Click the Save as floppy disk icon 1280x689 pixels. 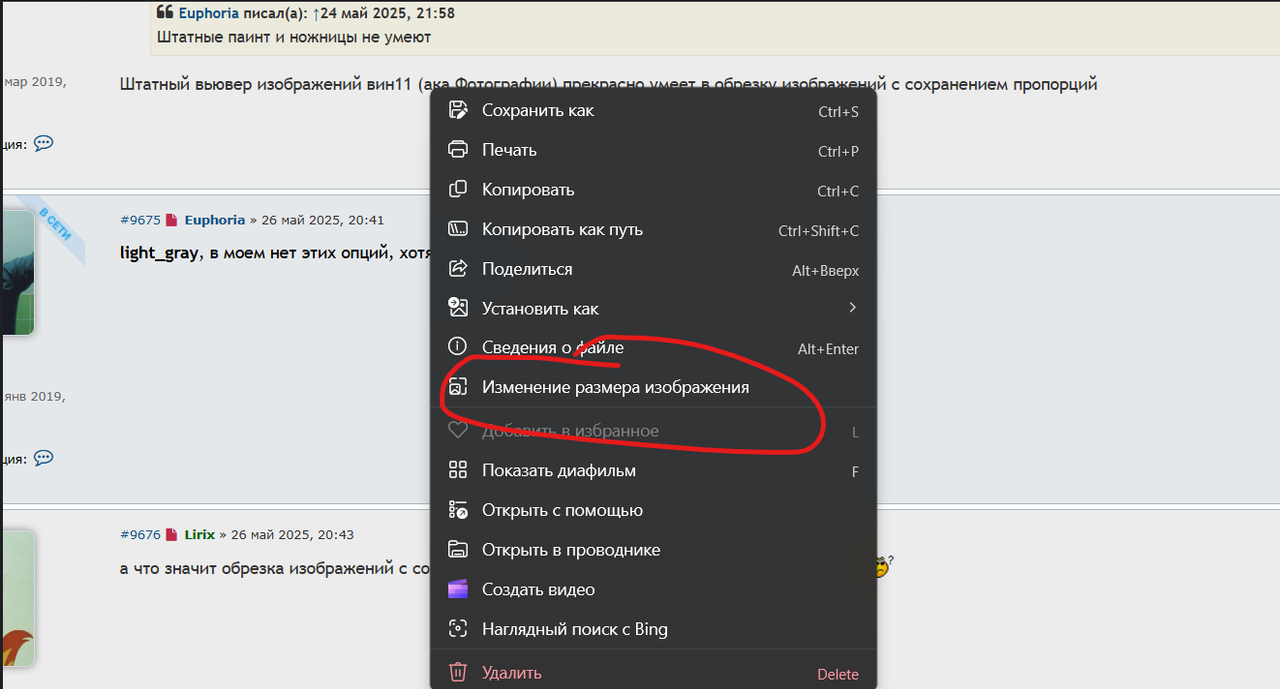[x=458, y=110]
